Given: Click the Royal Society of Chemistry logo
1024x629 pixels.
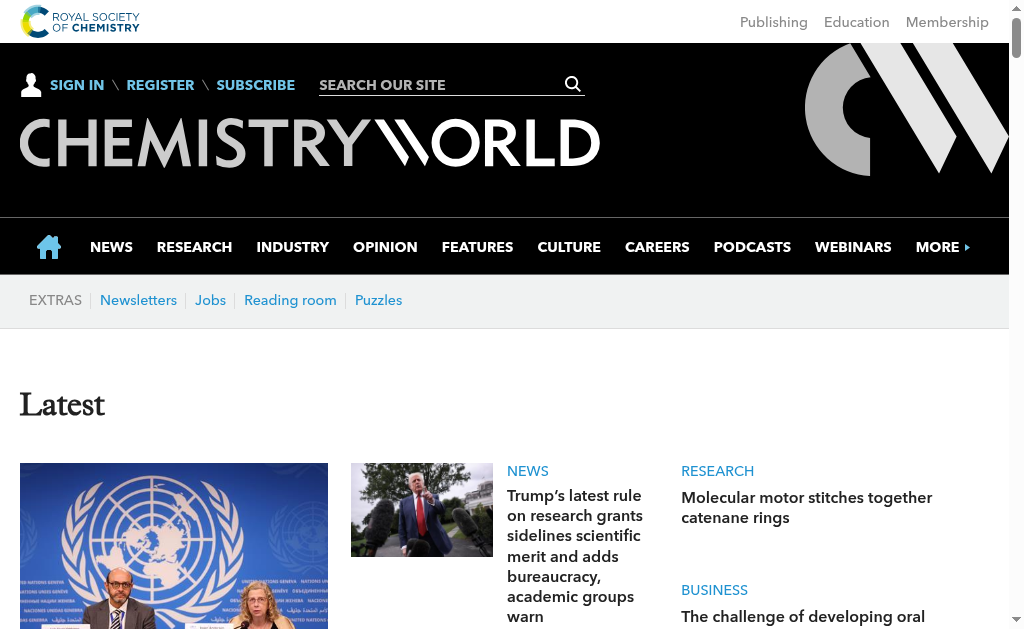Looking at the screenshot, I should coord(80,22).
